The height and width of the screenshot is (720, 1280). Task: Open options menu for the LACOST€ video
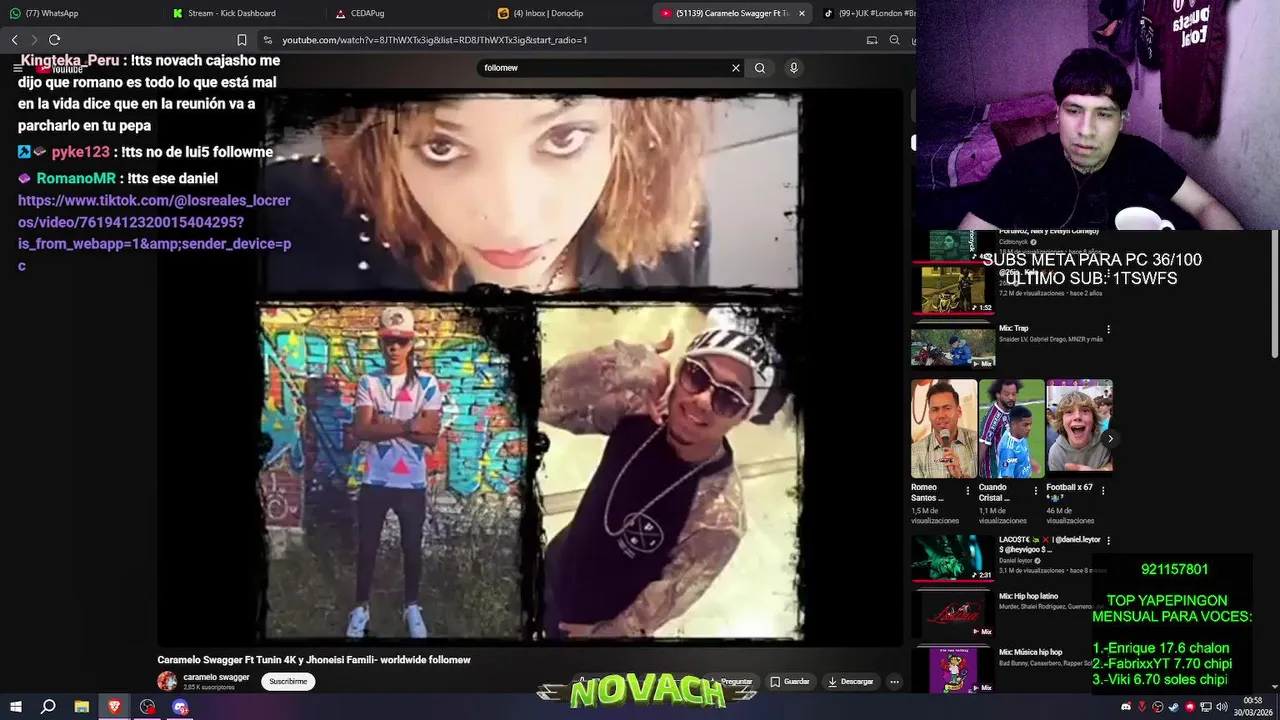click(x=1108, y=541)
